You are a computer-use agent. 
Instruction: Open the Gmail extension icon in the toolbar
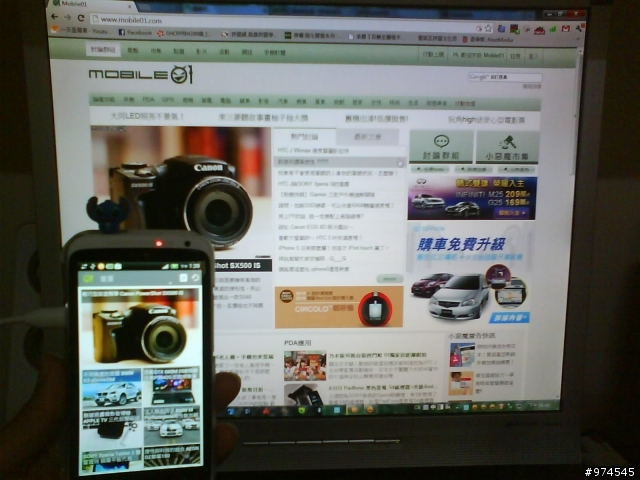pos(565,29)
